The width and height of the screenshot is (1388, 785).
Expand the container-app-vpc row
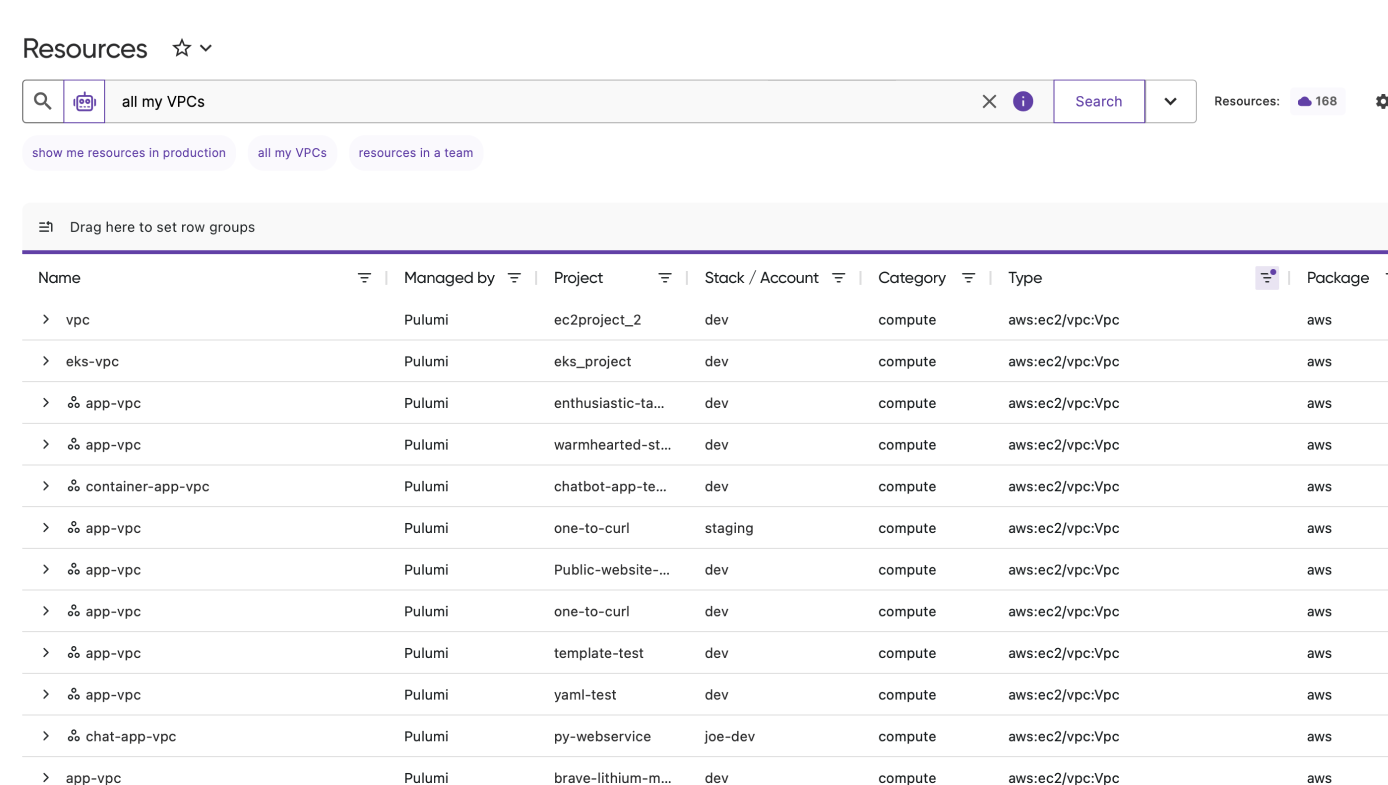(x=46, y=486)
